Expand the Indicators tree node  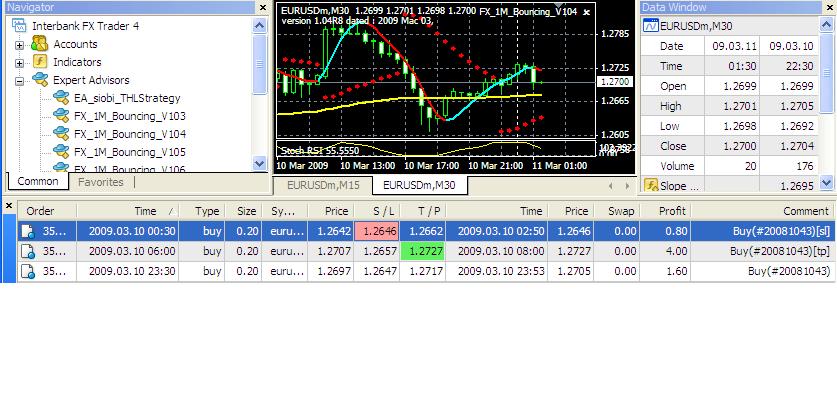tap(20, 63)
